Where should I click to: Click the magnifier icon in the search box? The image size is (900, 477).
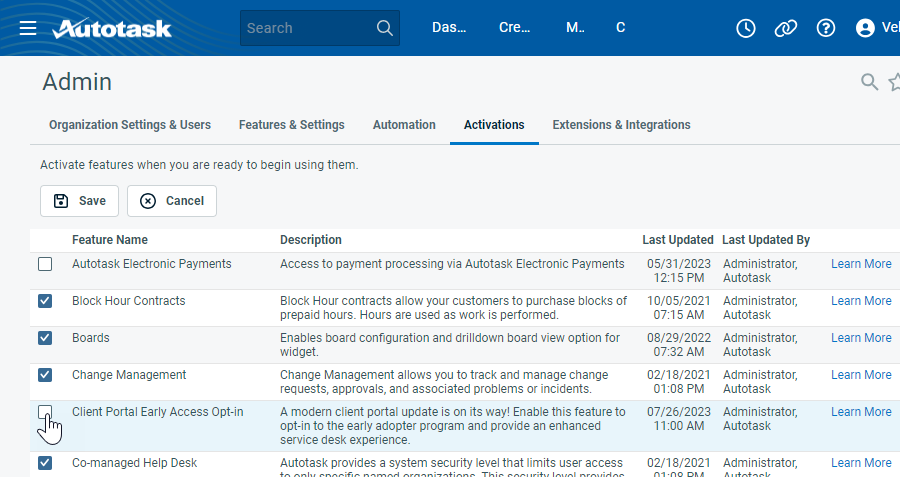tap(385, 28)
